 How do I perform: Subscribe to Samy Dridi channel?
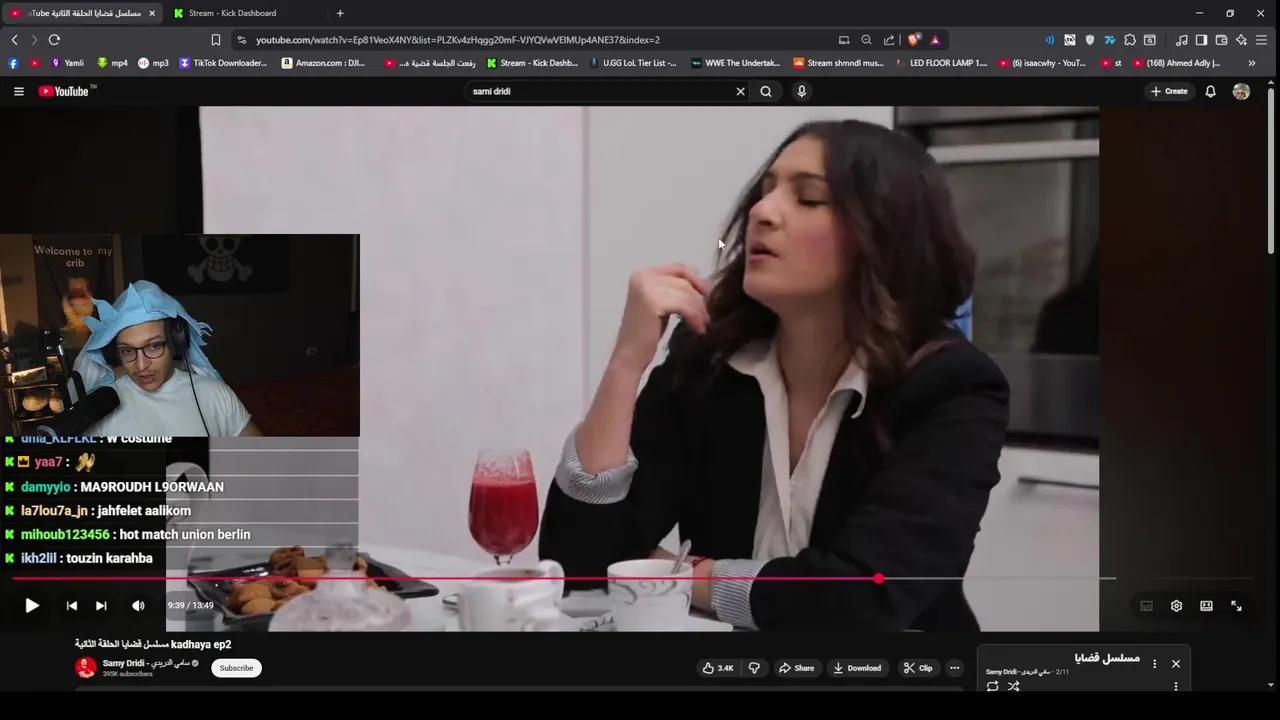tap(236, 668)
